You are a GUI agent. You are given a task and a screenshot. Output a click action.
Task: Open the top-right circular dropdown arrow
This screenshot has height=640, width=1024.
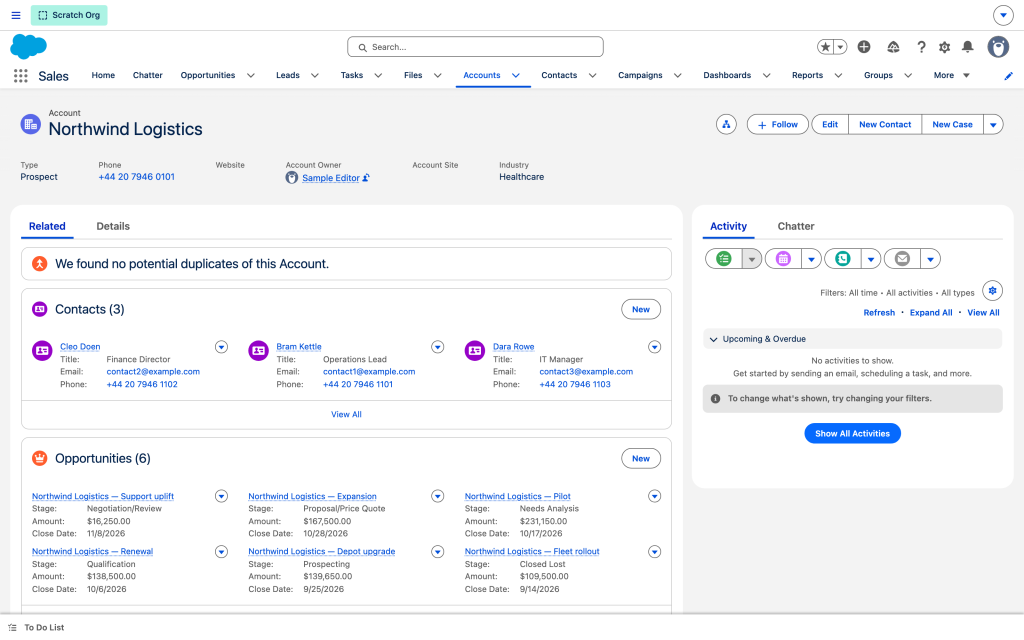1003,15
